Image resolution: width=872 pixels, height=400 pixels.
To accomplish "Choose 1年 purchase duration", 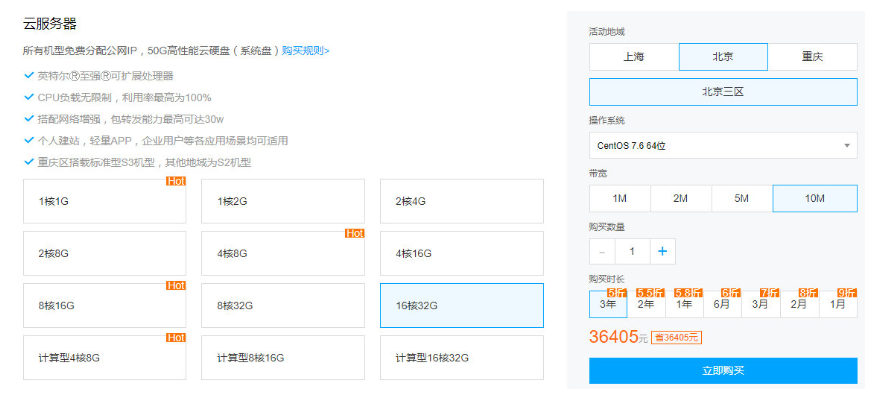I will tap(684, 304).
